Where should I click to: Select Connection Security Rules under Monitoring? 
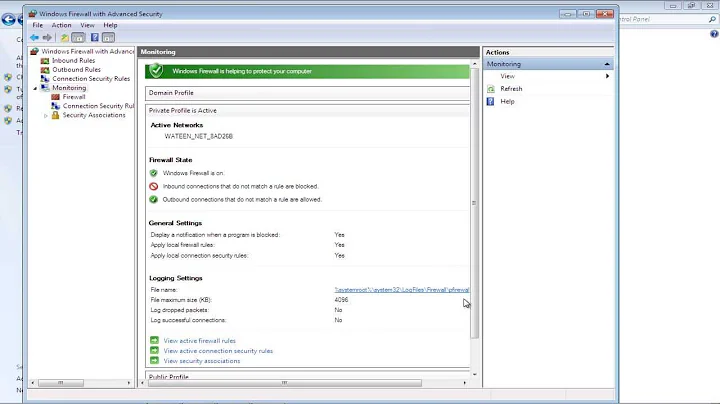tap(98, 106)
